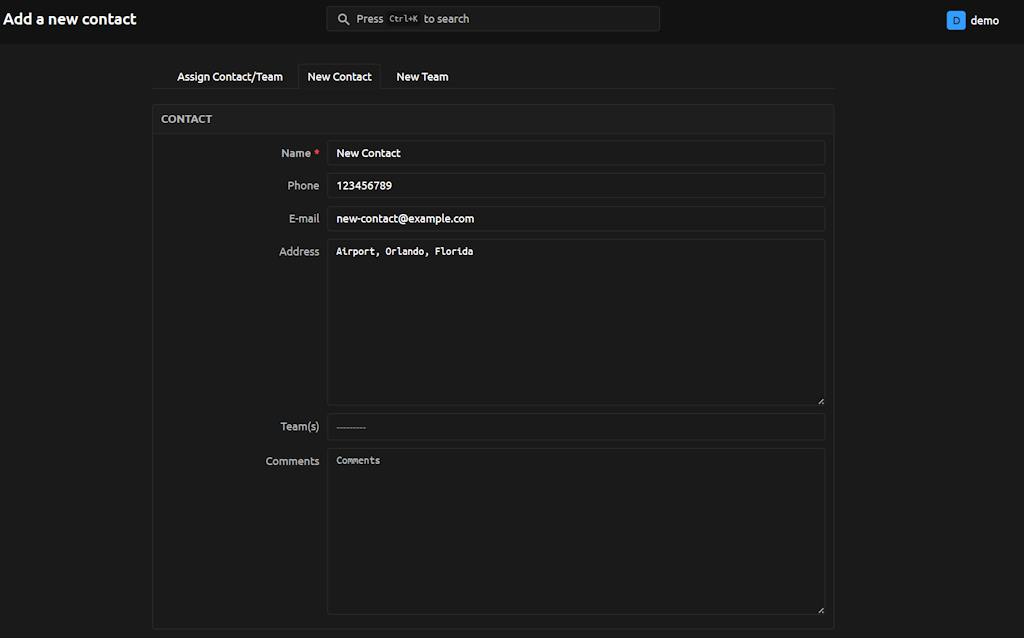The image size is (1024, 638).
Task: Click the "Team(s)" field label
Action: coord(299,427)
